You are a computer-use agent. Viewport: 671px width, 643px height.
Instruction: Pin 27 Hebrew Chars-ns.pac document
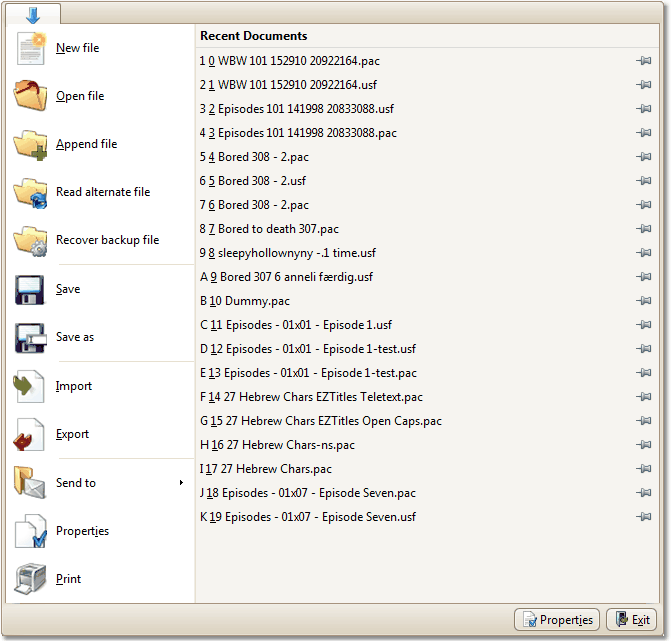click(x=643, y=445)
